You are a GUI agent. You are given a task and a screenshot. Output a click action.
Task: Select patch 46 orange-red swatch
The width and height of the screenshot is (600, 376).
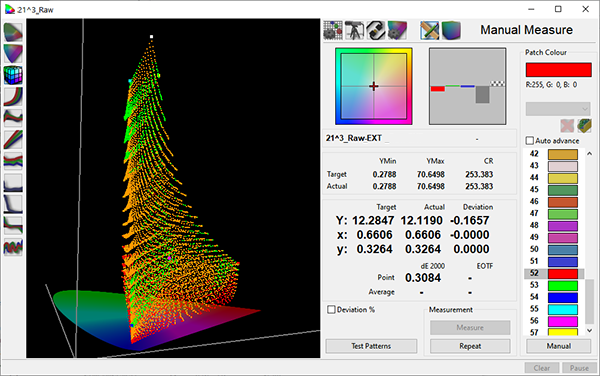click(x=563, y=202)
